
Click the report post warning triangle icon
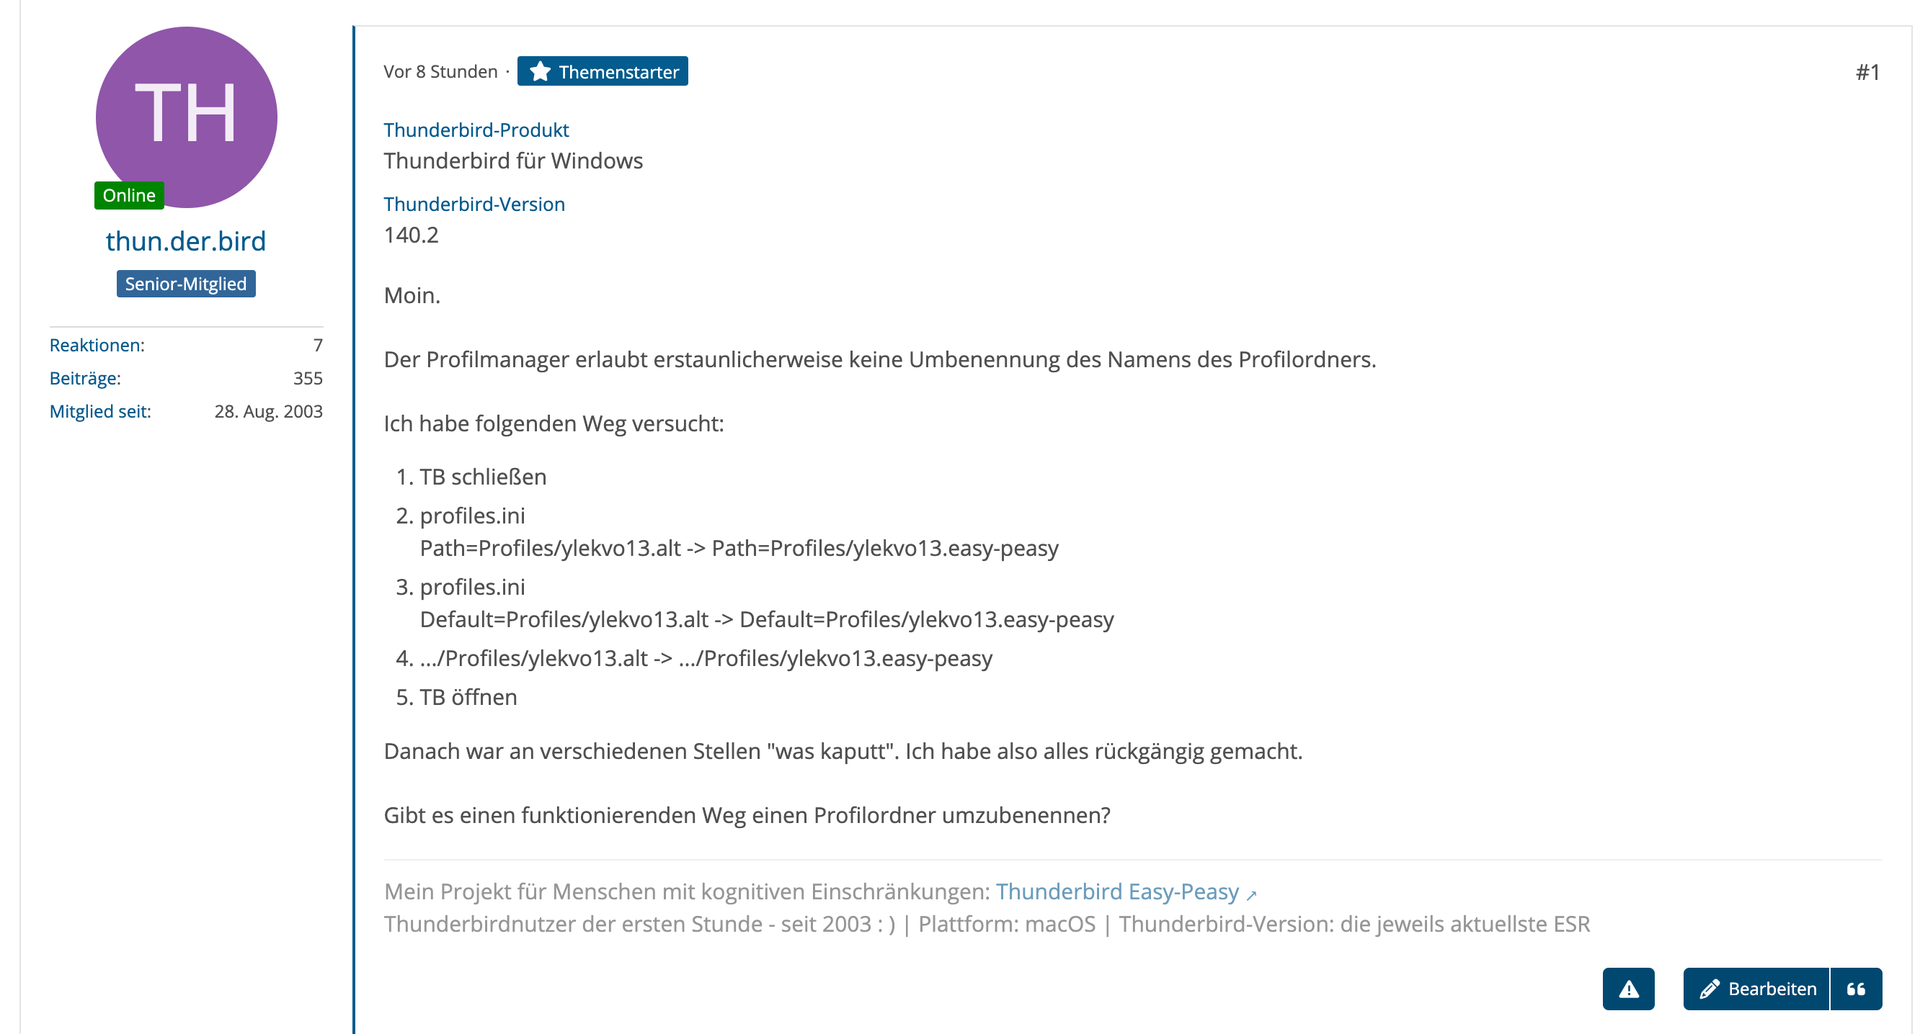click(x=1628, y=989)
